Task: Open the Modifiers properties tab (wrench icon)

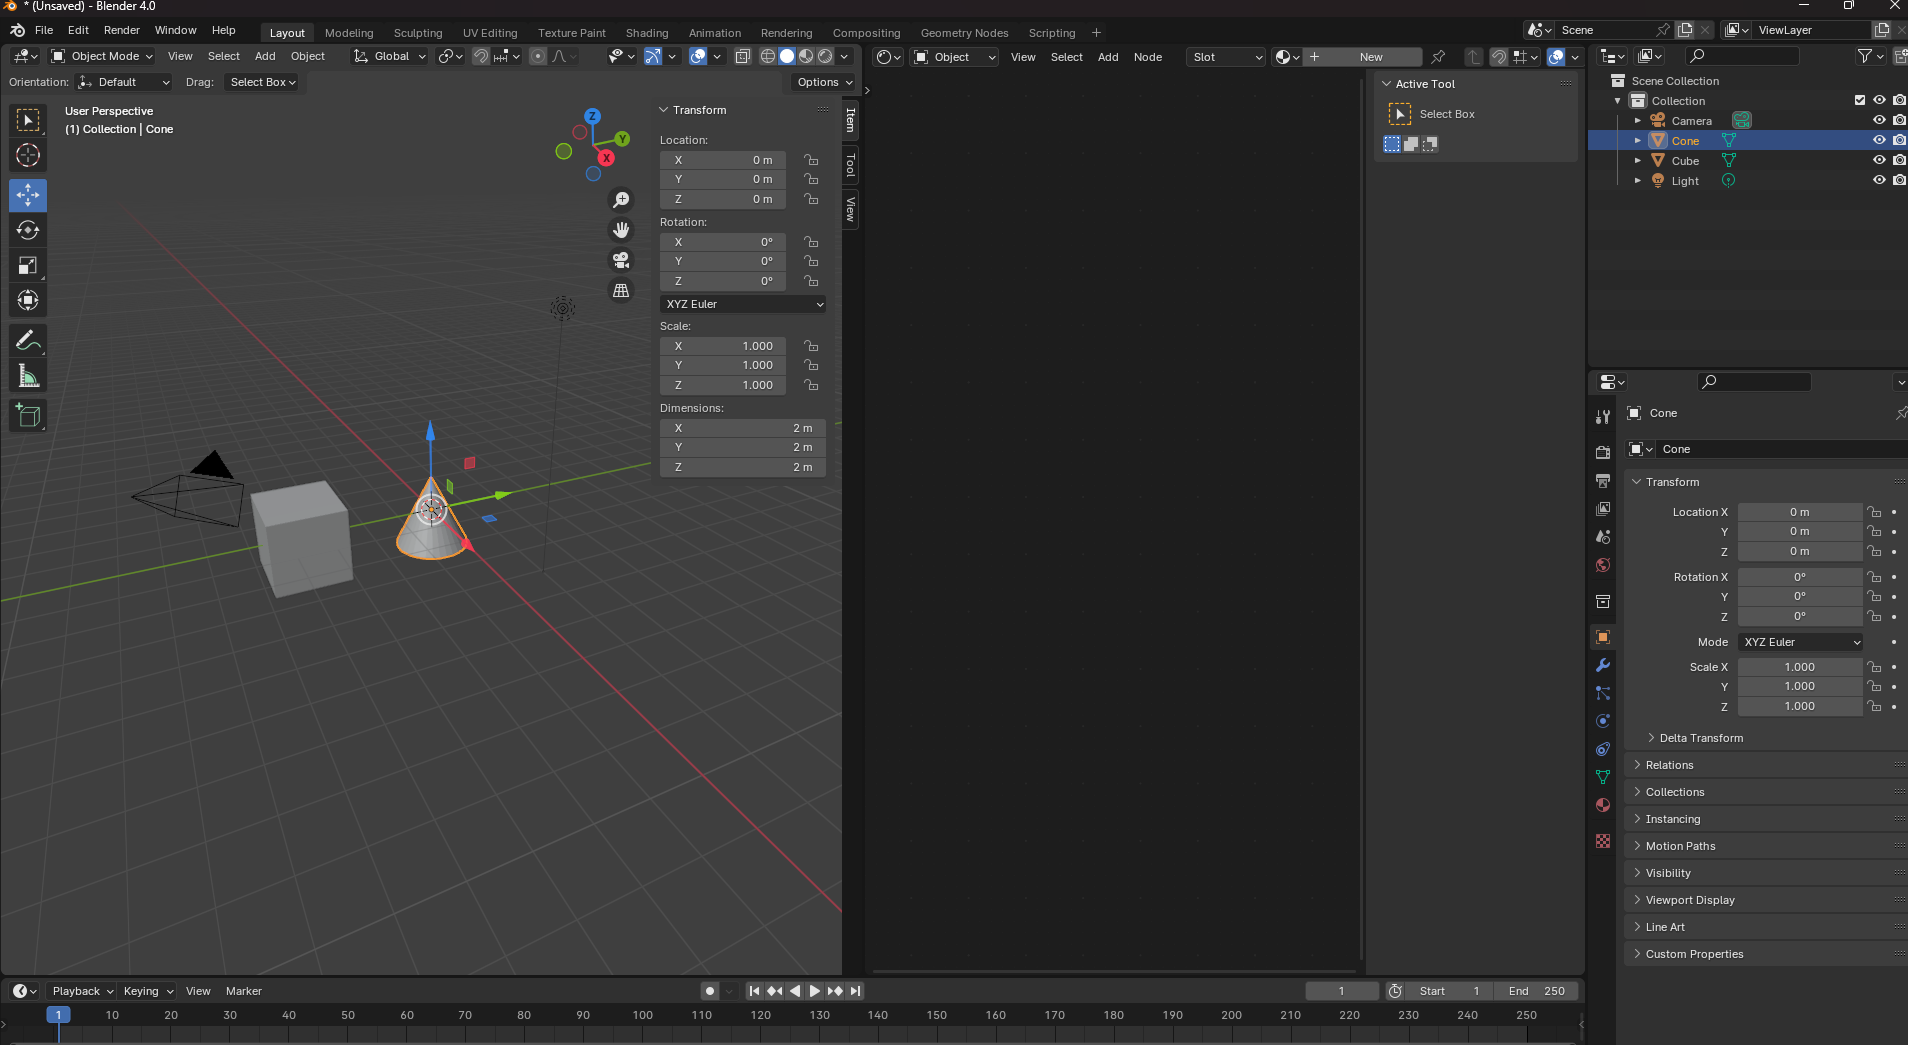Action: pyautogui.click(x=1603, y=665)
